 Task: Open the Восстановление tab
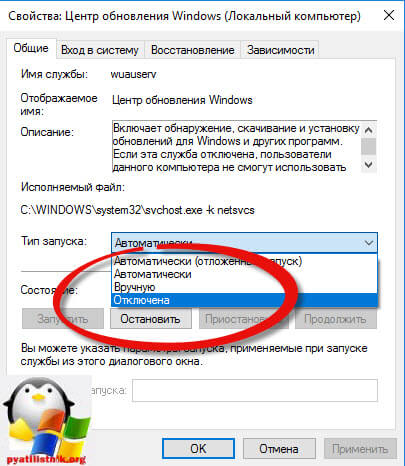pos(192,50)
